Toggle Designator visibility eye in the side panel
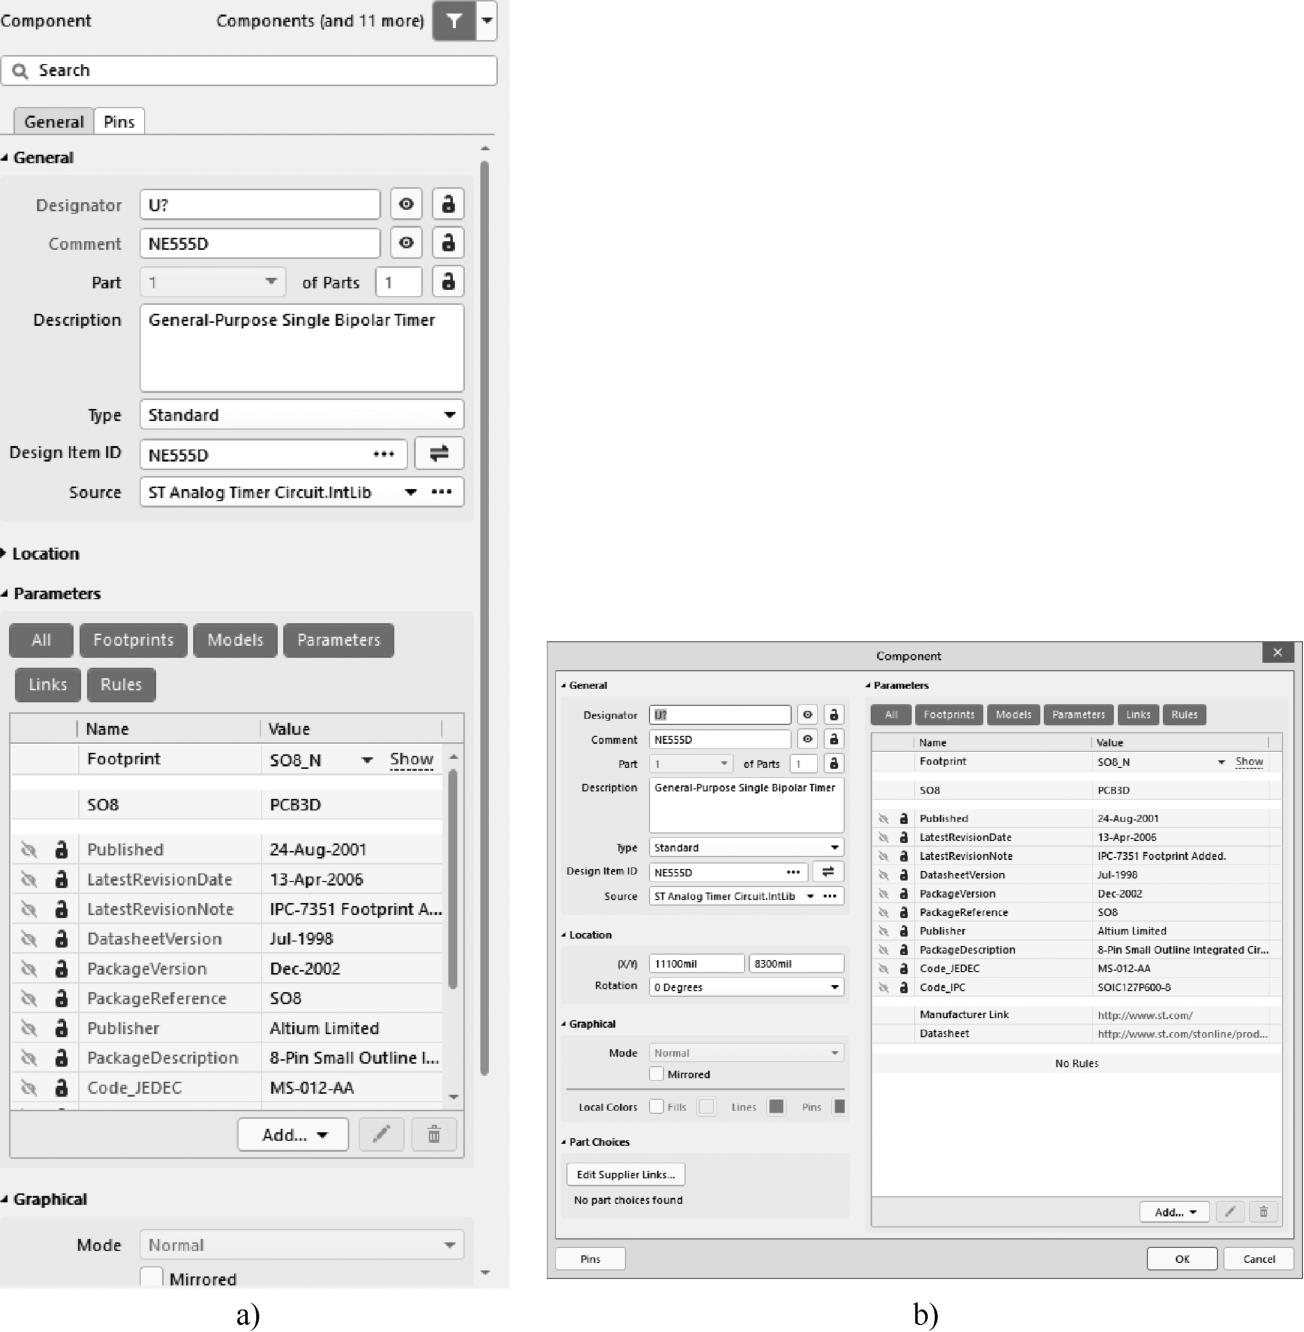This screenshot has height=1332, width=1304. tap(406, 204)
